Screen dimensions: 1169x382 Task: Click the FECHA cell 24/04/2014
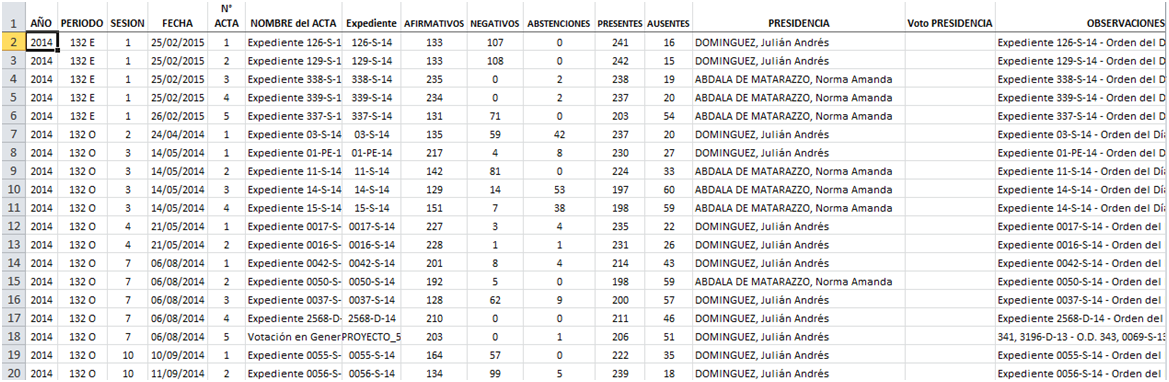coord(177,134)
